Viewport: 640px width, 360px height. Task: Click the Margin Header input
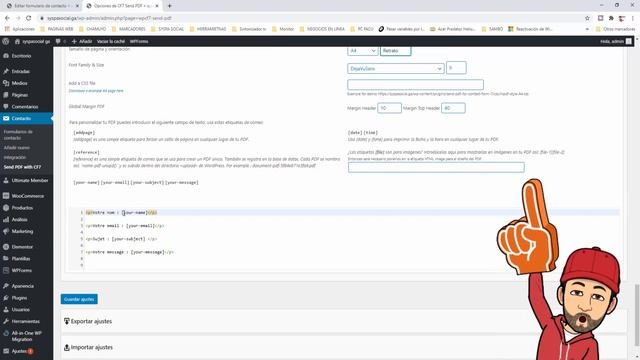coord(389,108)
